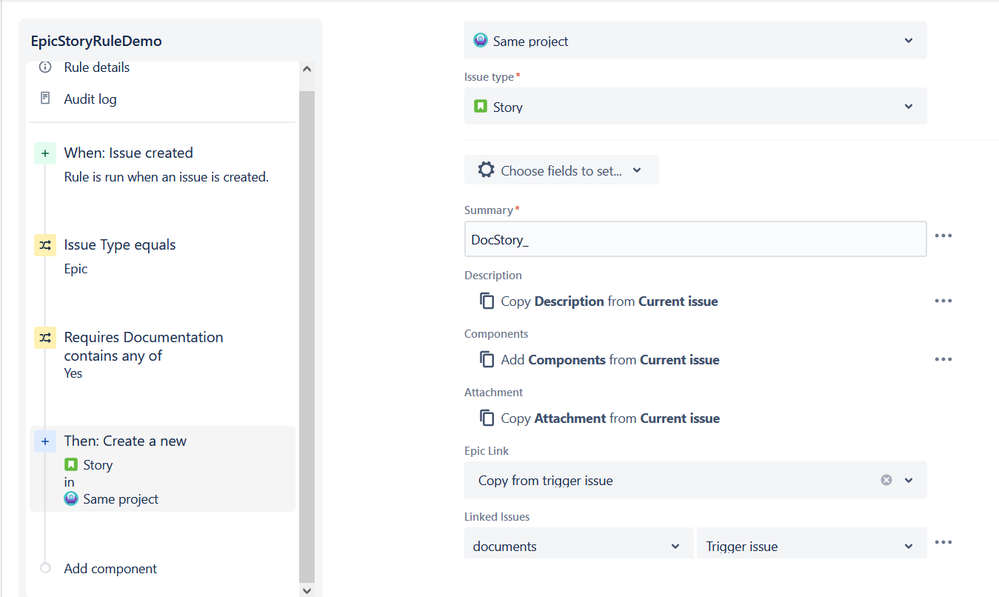Click the gear icon on Choose fields

[x=486, y=169]
